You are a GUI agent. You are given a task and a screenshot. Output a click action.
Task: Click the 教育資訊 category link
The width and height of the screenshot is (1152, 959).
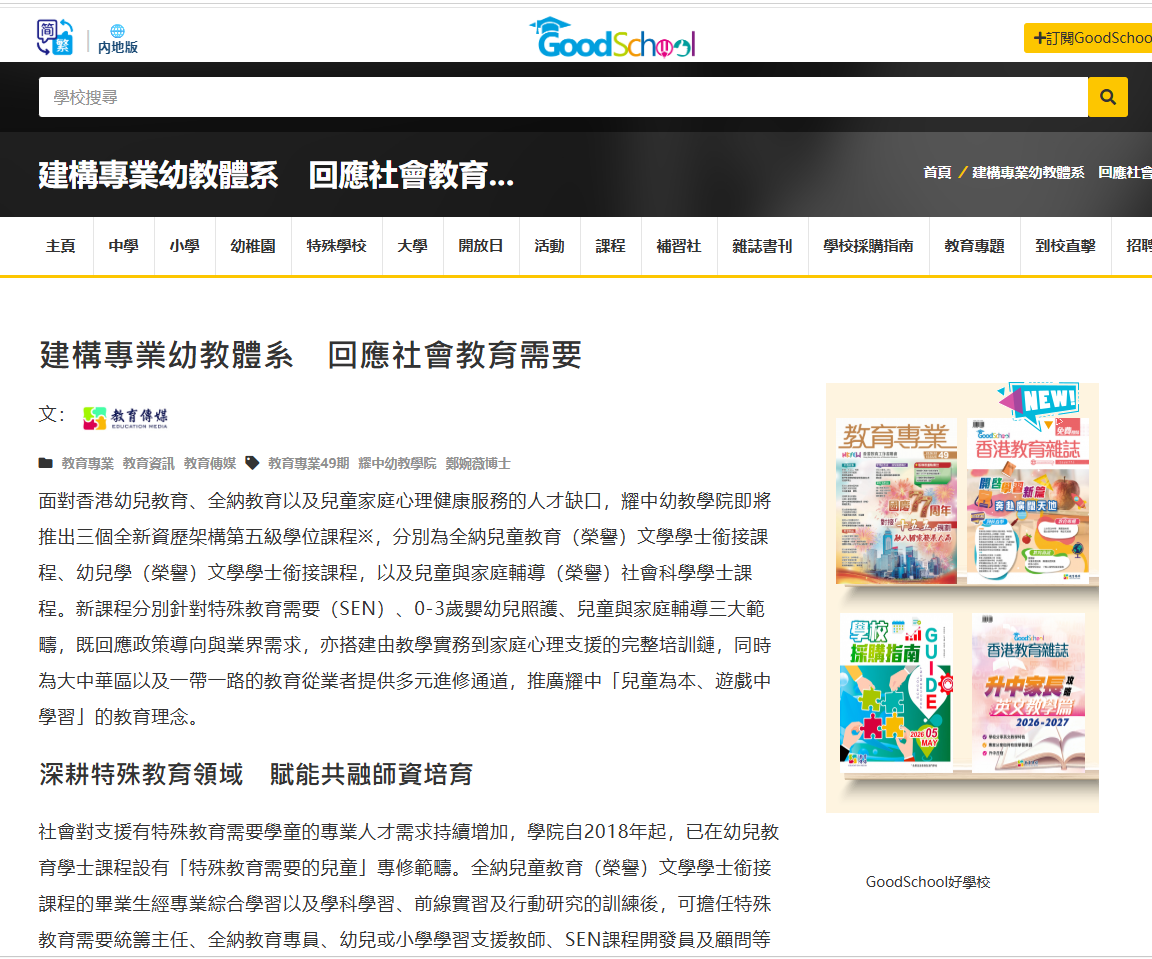148,463
